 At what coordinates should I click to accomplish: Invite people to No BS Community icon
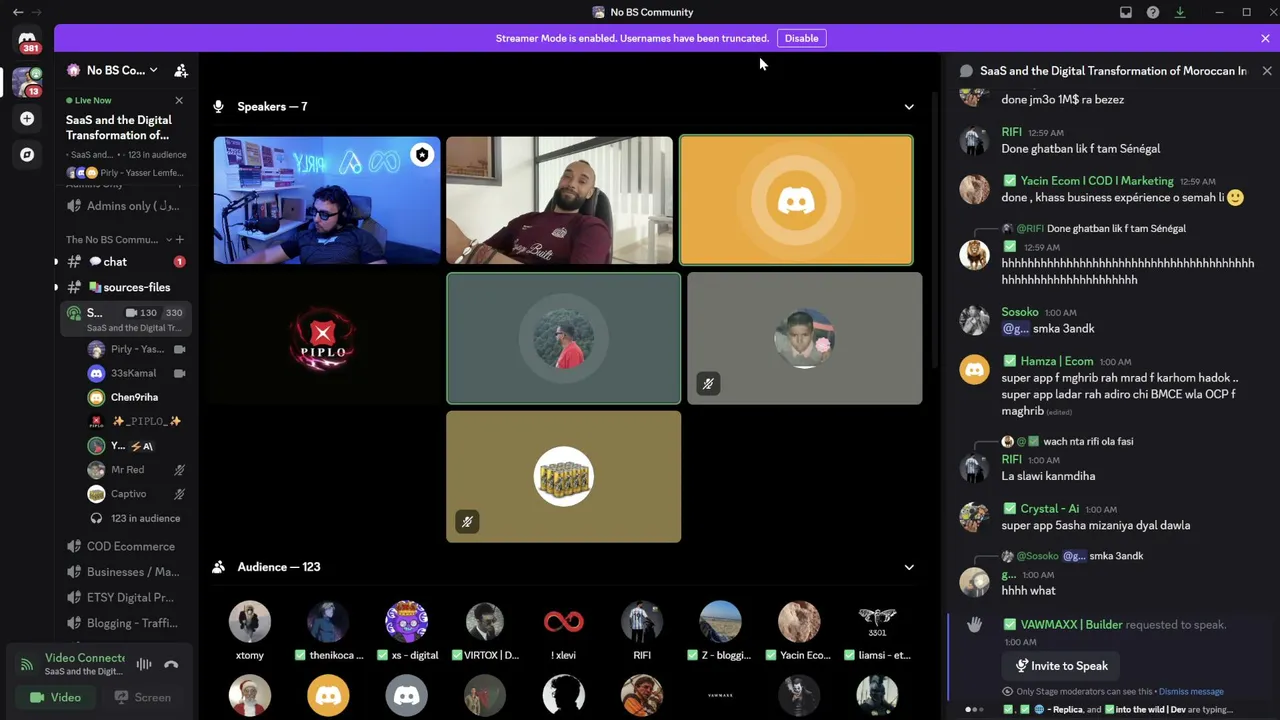coord(181,70)
